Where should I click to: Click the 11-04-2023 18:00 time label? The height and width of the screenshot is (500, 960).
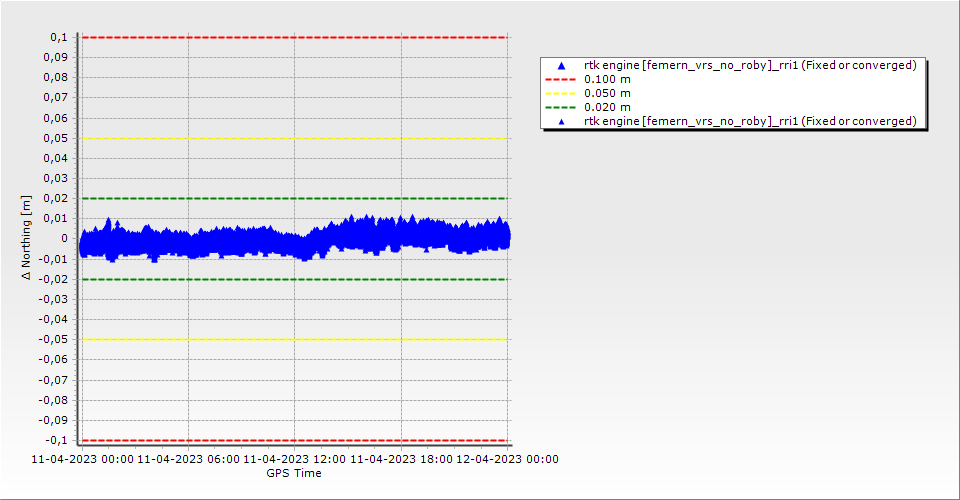tap(401, 459)
